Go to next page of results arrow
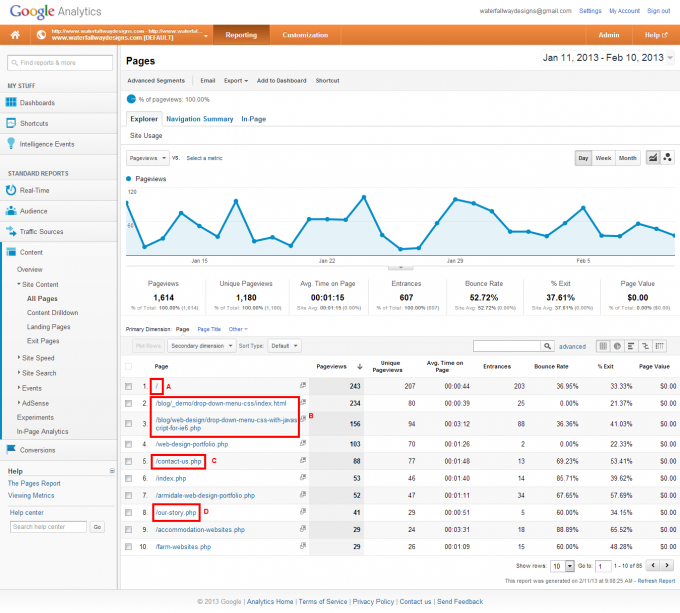680x613 pixels. [x=667, y=565]
